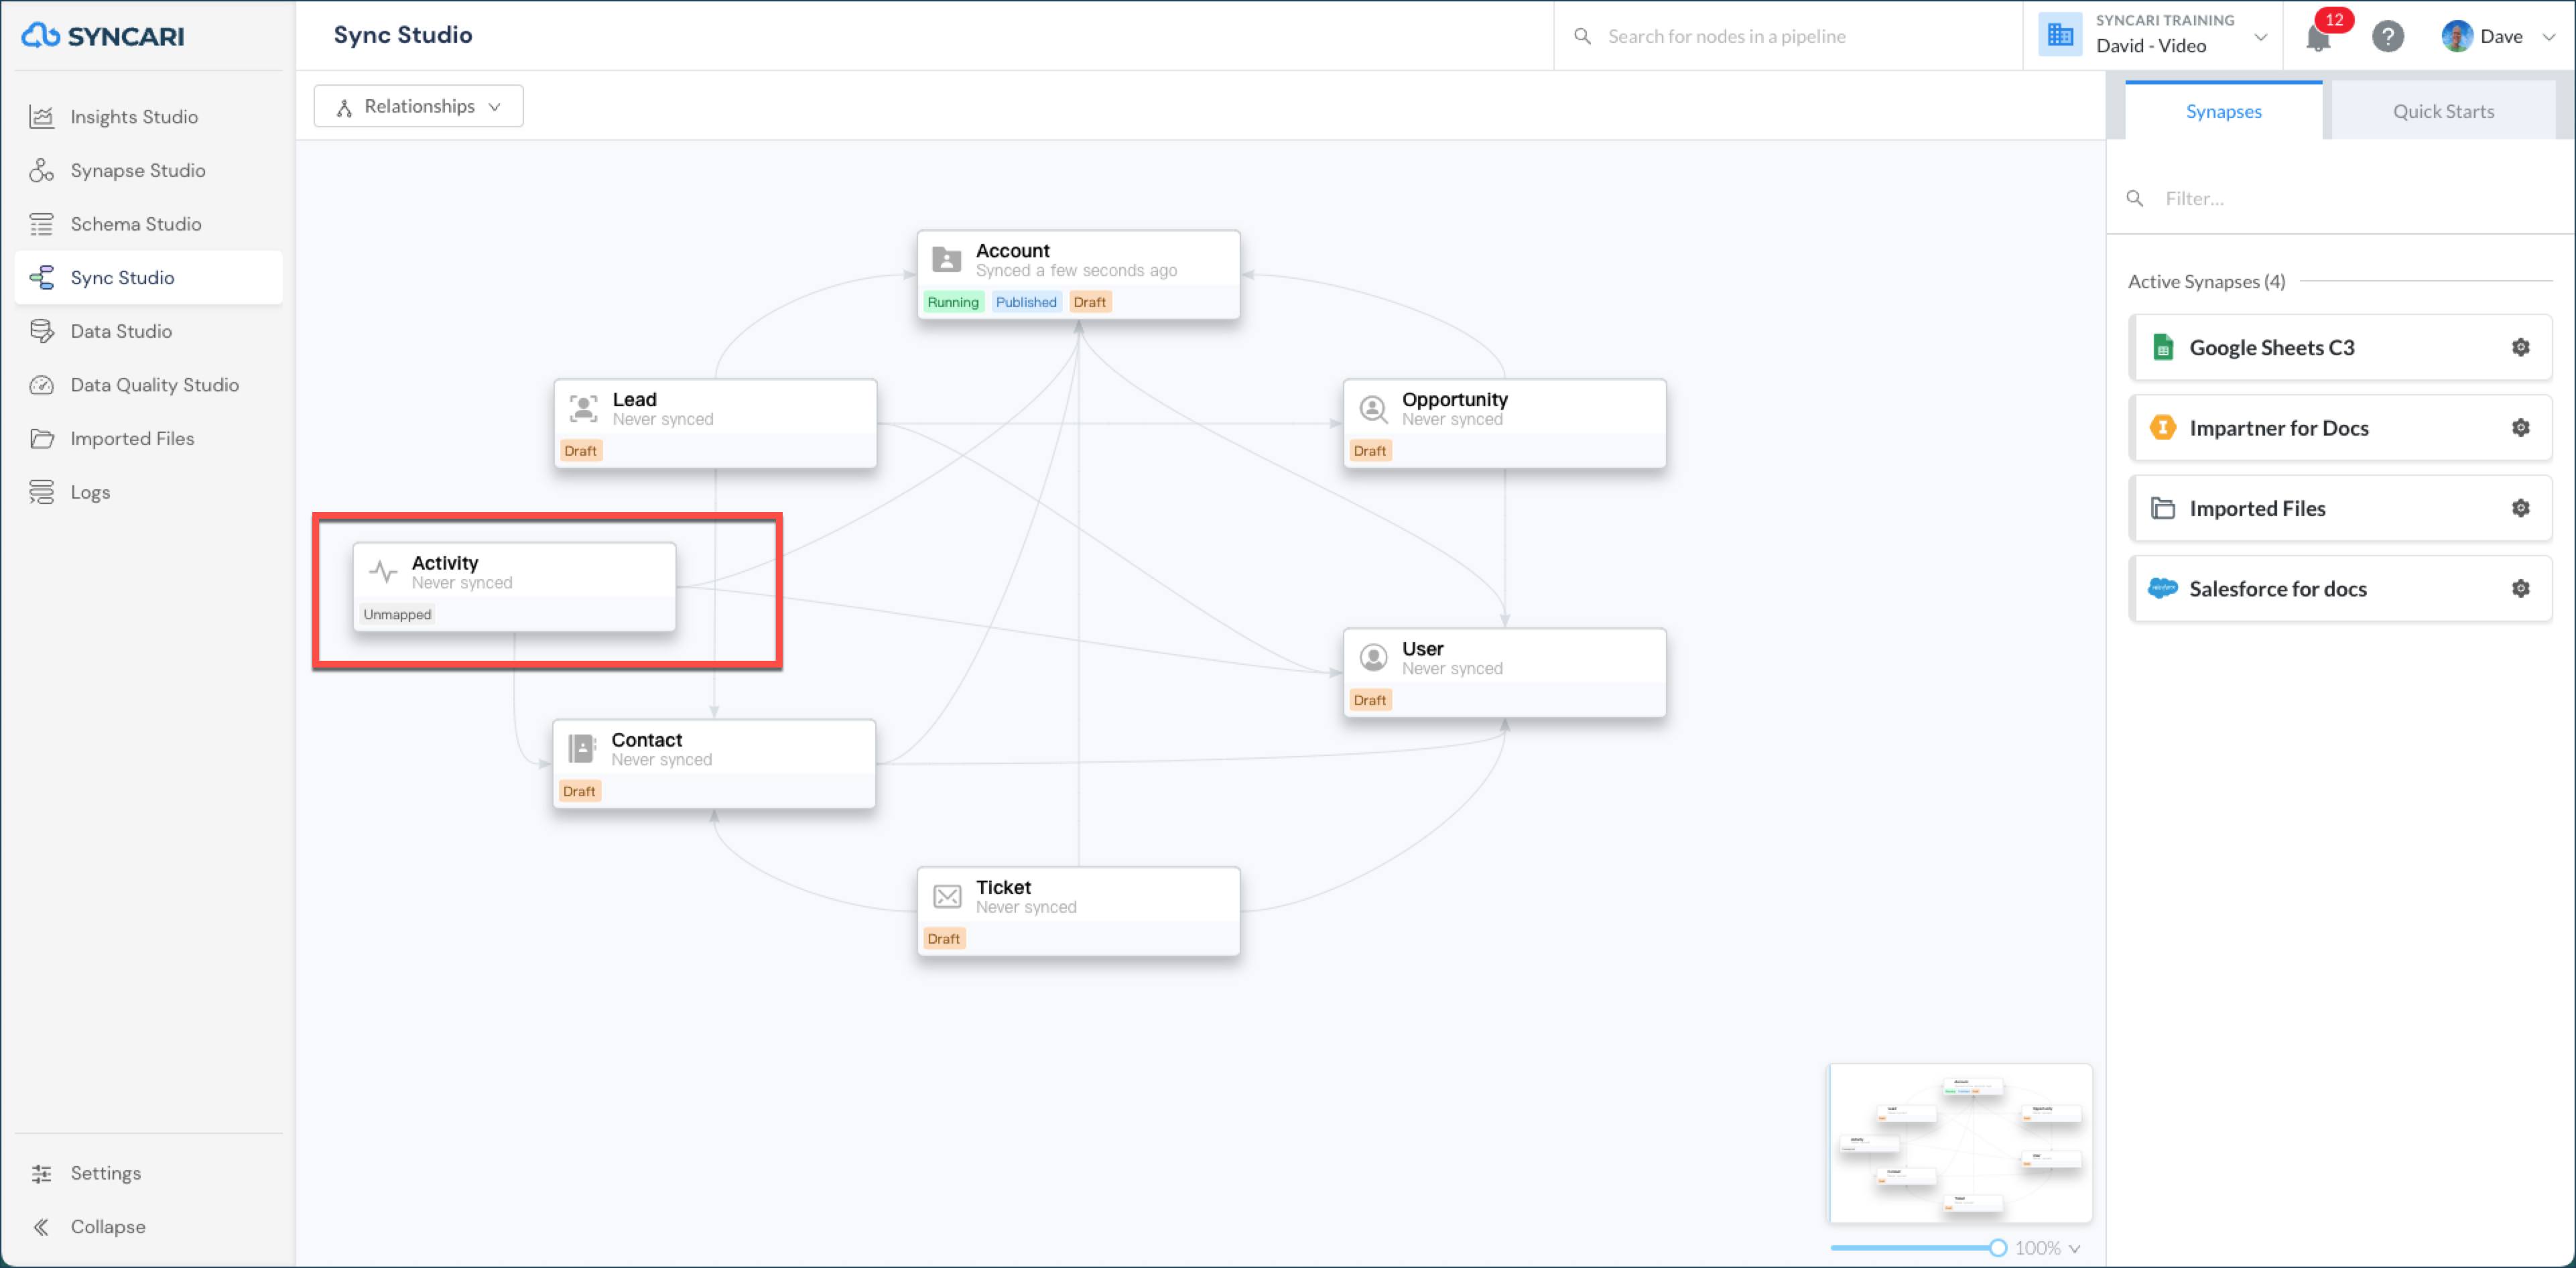
Task: Open Data Quality Studio gauge icon
Action: [x=41, y=385]
